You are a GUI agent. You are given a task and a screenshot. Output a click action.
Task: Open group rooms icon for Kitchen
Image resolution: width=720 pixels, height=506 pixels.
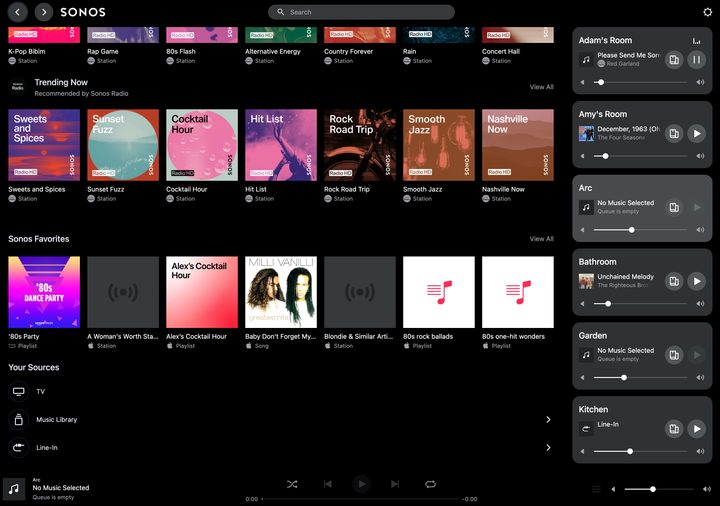tap(674, 429)
